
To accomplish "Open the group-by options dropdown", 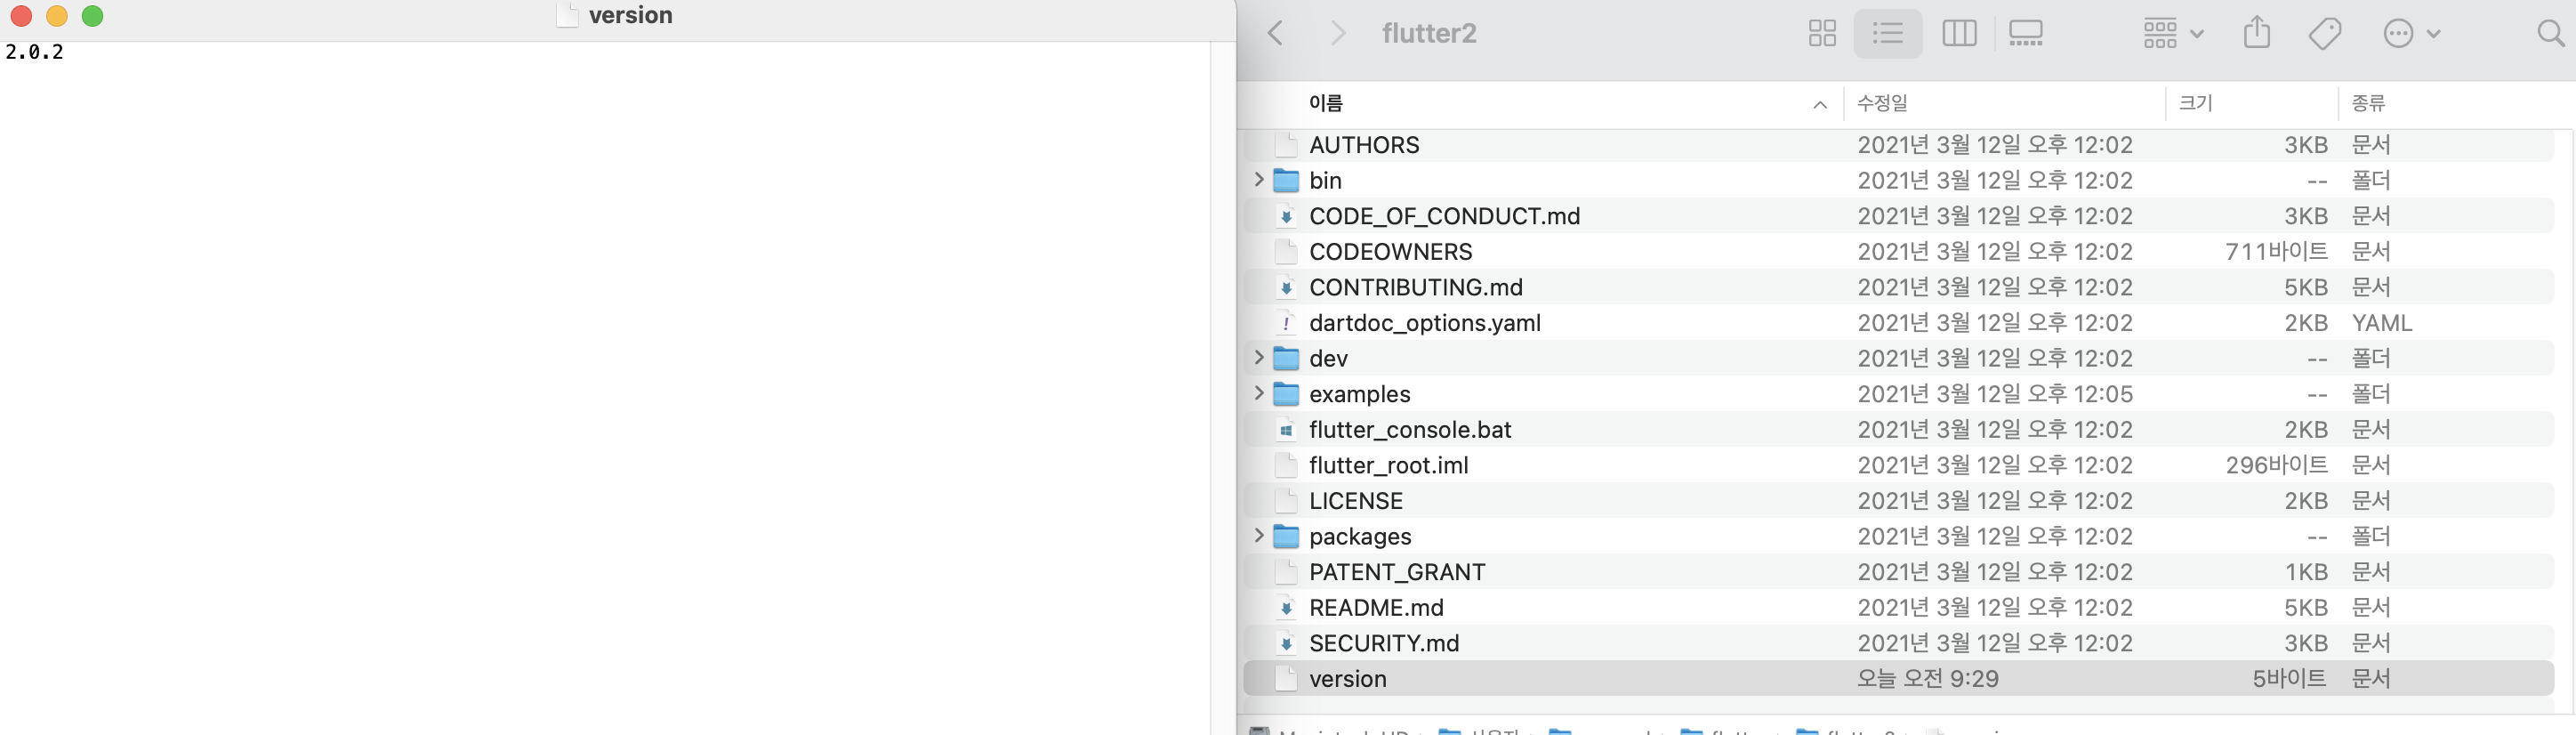I will 2172,33.
